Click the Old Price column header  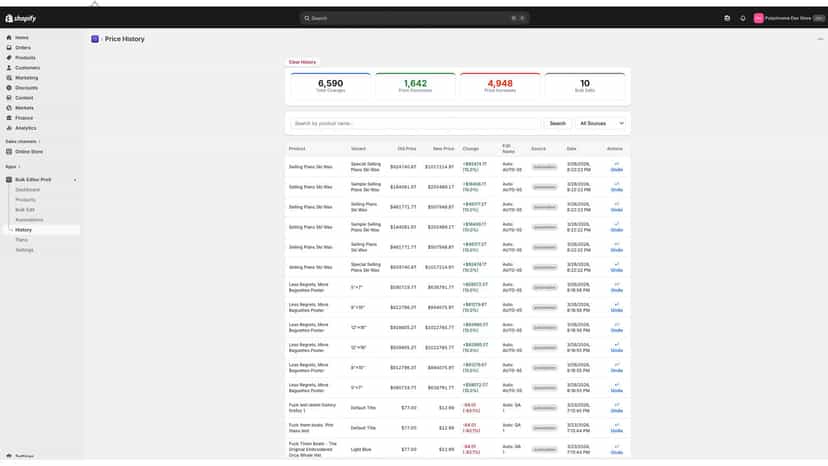[x=407, y=149]
